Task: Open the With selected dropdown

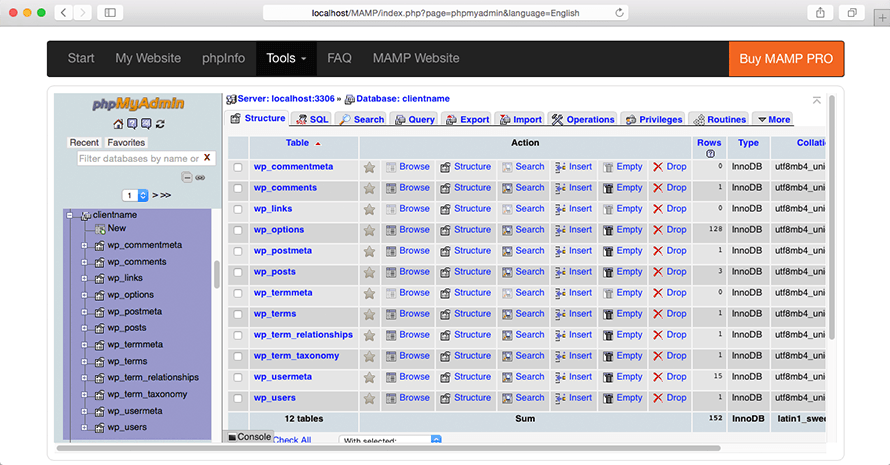Action: click(x=390, y=440)
